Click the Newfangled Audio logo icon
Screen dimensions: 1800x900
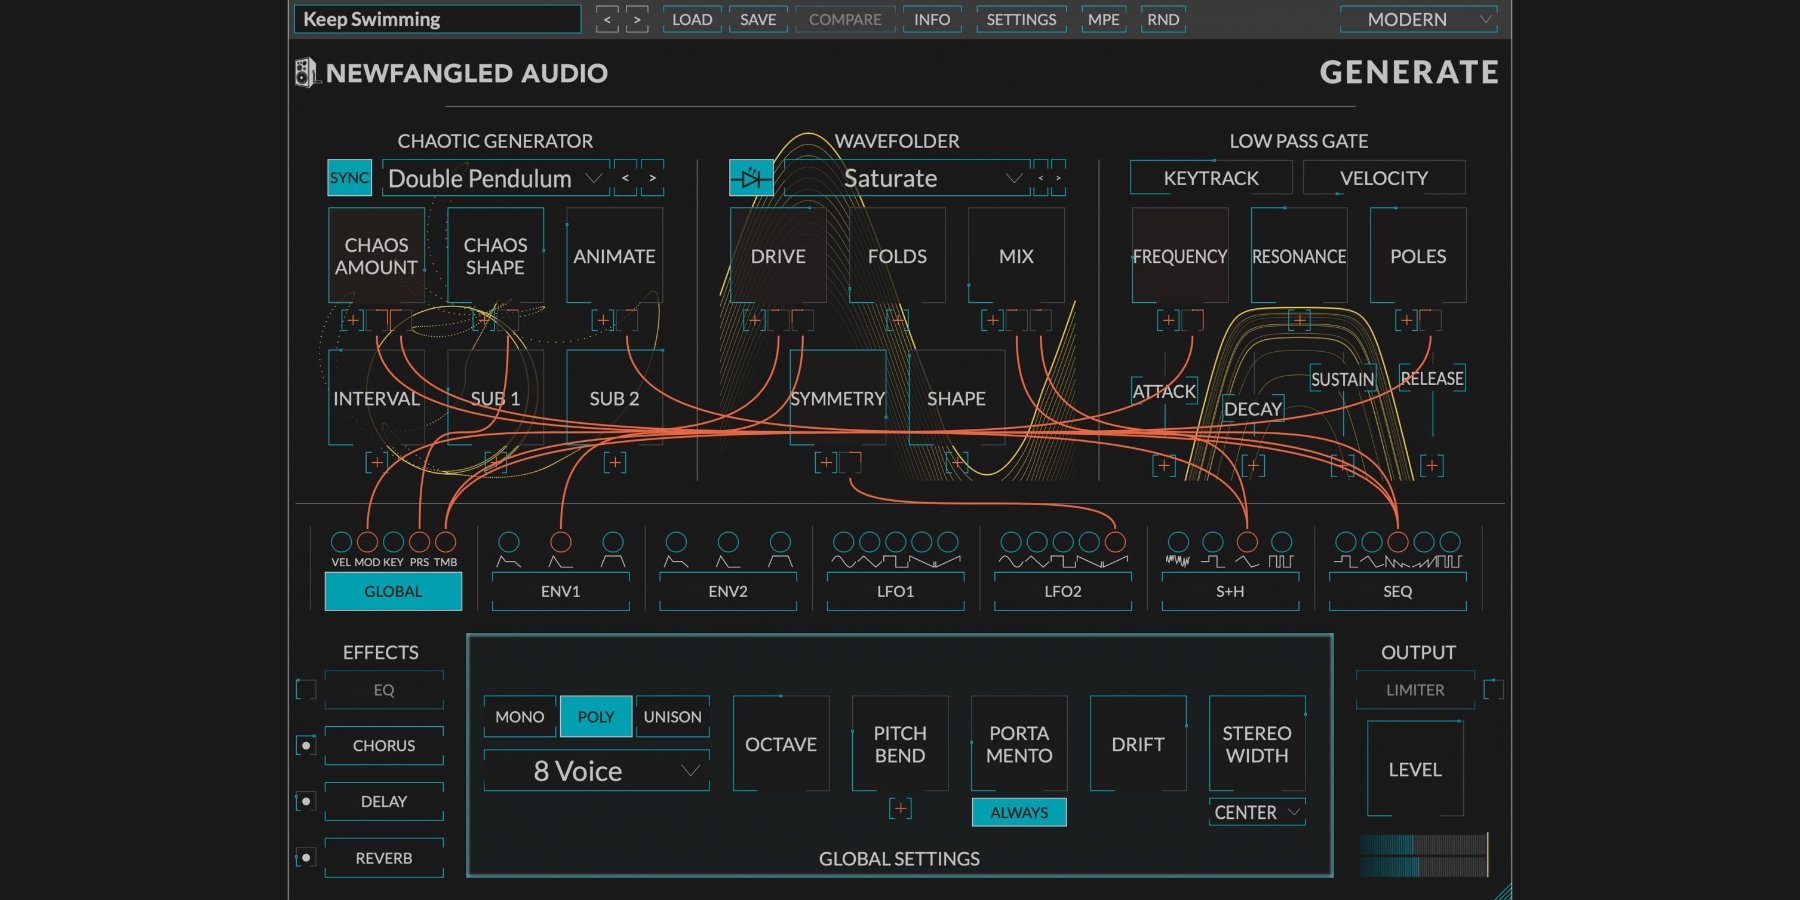[x=306, y=72]
